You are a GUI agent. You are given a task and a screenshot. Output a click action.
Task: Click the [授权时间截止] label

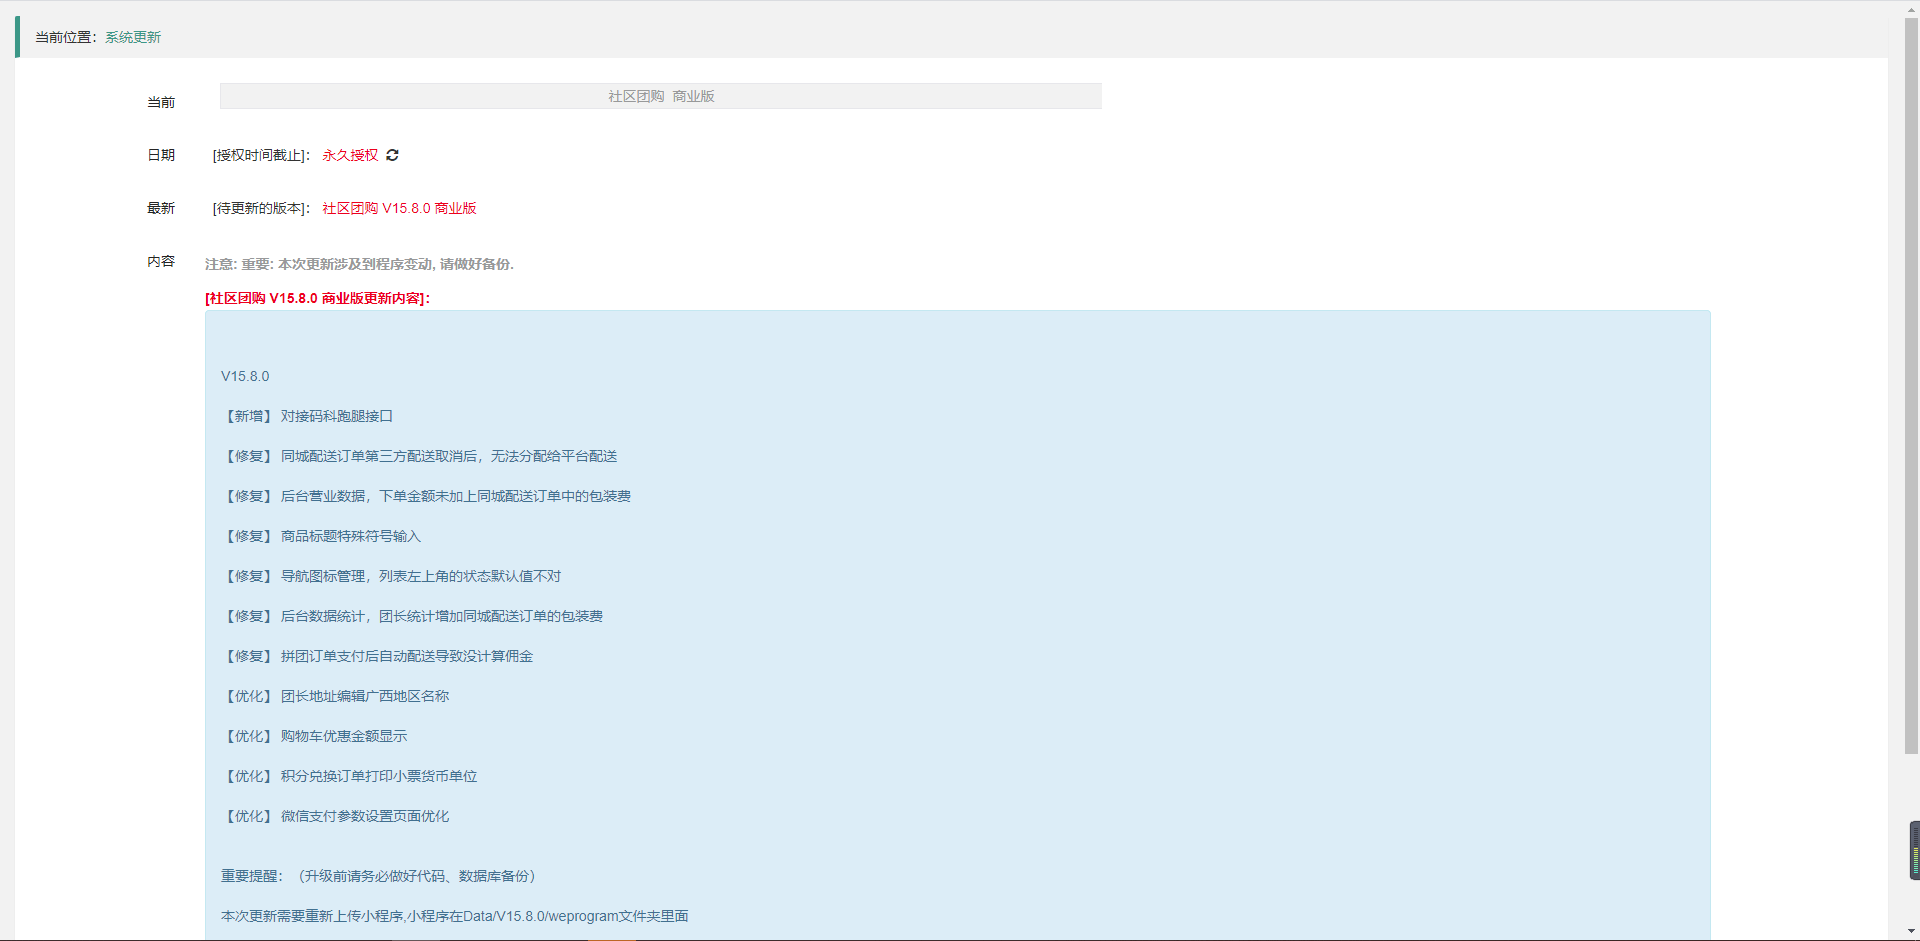point(261,155)
